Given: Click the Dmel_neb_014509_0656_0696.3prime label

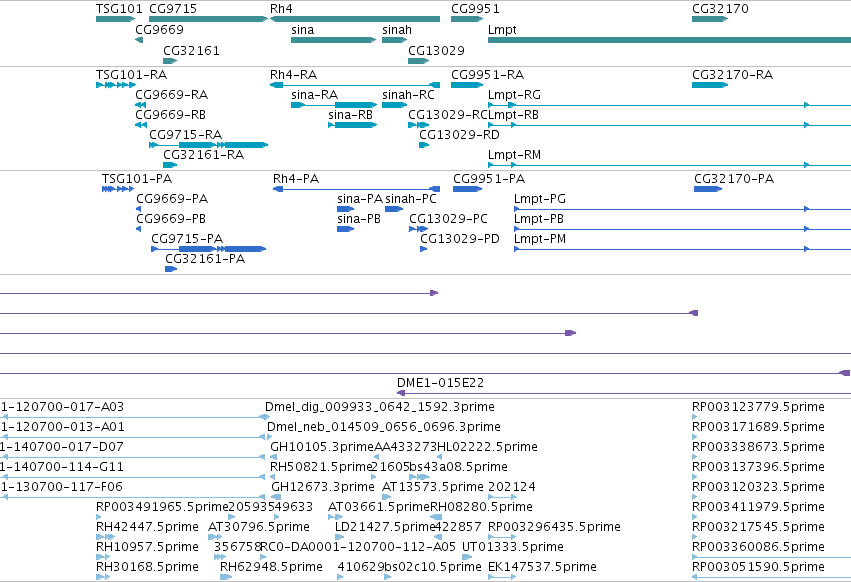Looking at the screenshot, I should pos(384,427).
